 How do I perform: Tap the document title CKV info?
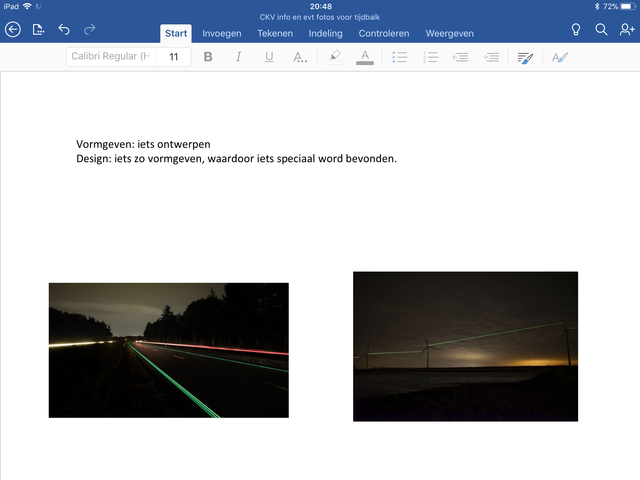point(320,17)
